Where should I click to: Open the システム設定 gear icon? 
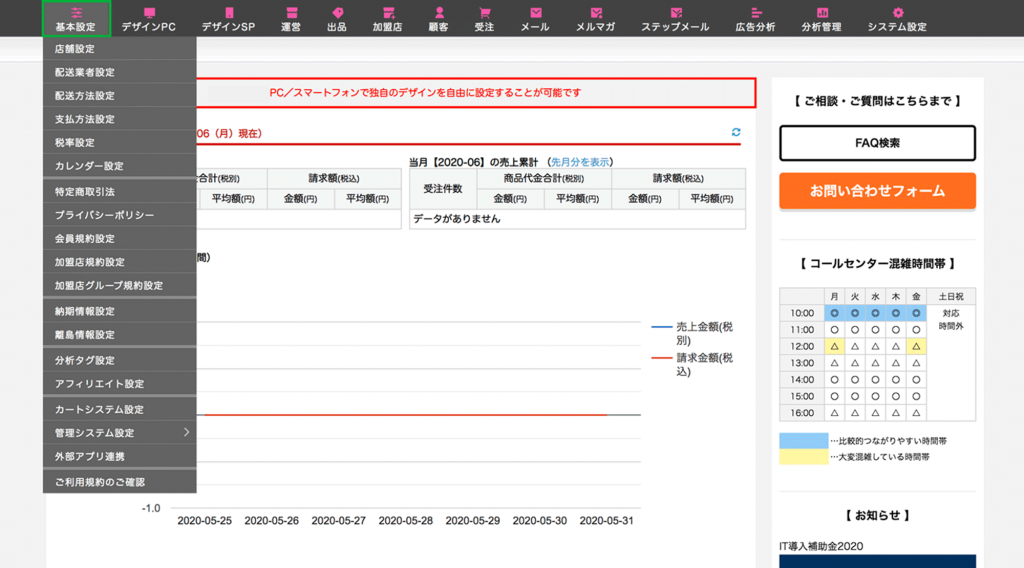(x=897, y=13)
